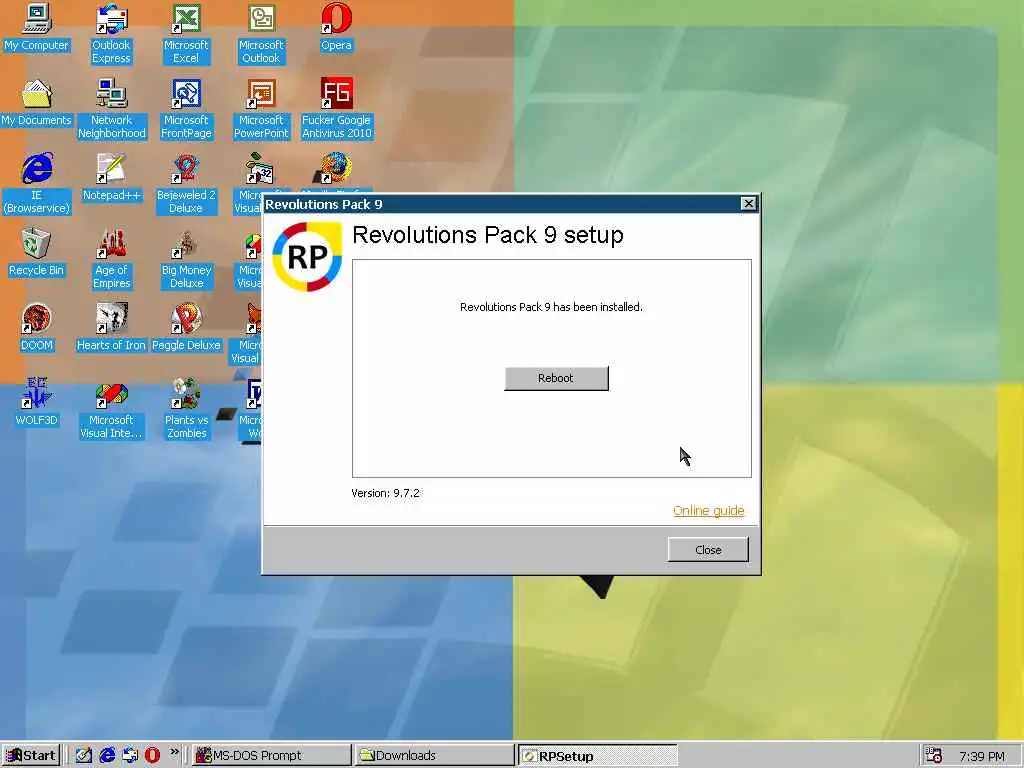Click the RPSetup taskbar button
This screenshot has height=768, width=1024.
click(x=598, y=756)
